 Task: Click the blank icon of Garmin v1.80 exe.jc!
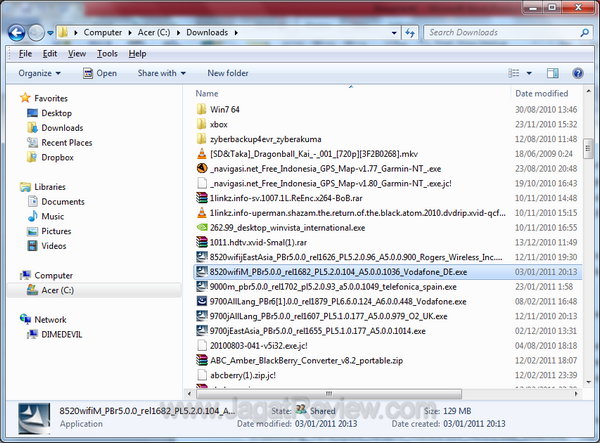[202, 183]
